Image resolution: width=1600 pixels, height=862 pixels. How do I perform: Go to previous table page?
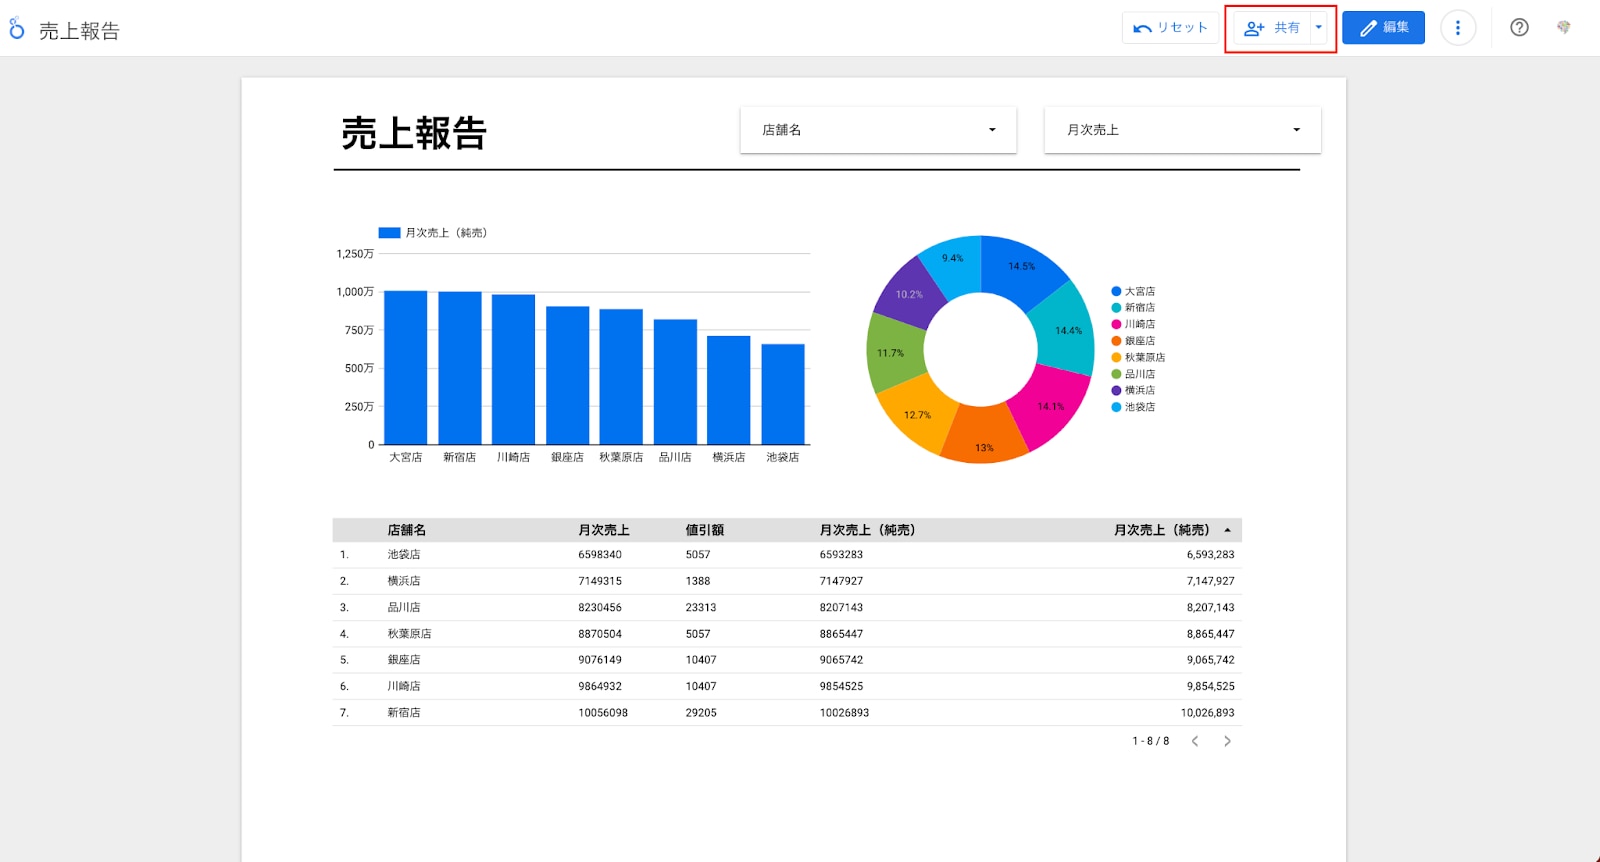(x=1194, y=741)
